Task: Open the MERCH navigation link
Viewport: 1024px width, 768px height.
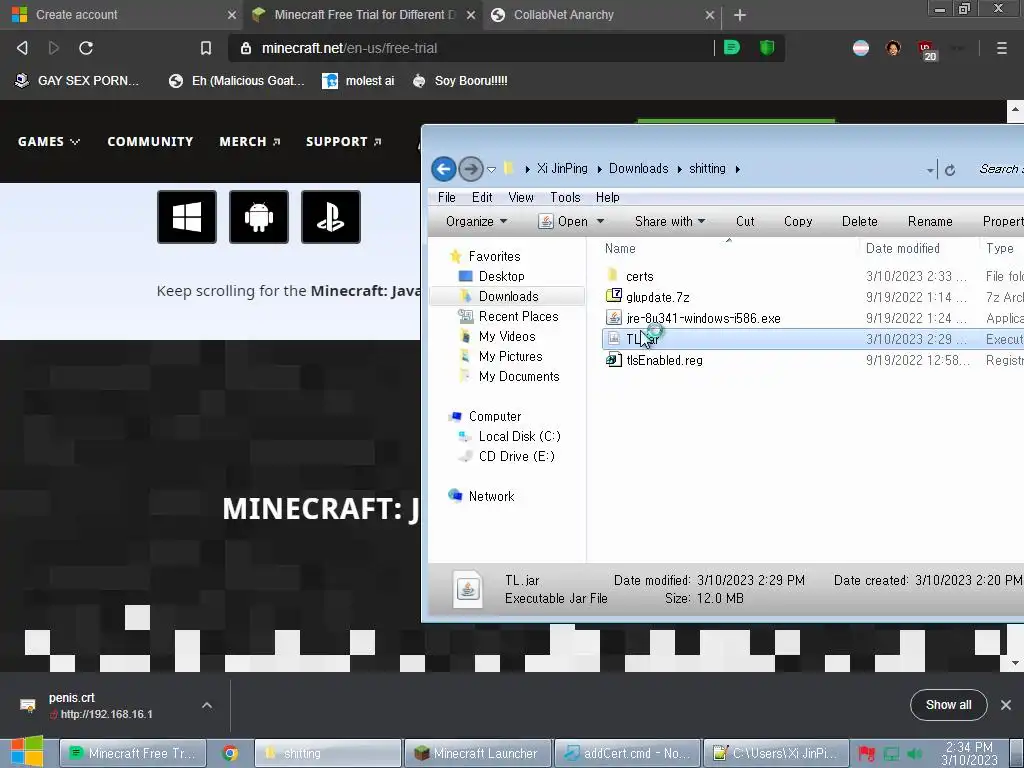Action: [249, 142]
